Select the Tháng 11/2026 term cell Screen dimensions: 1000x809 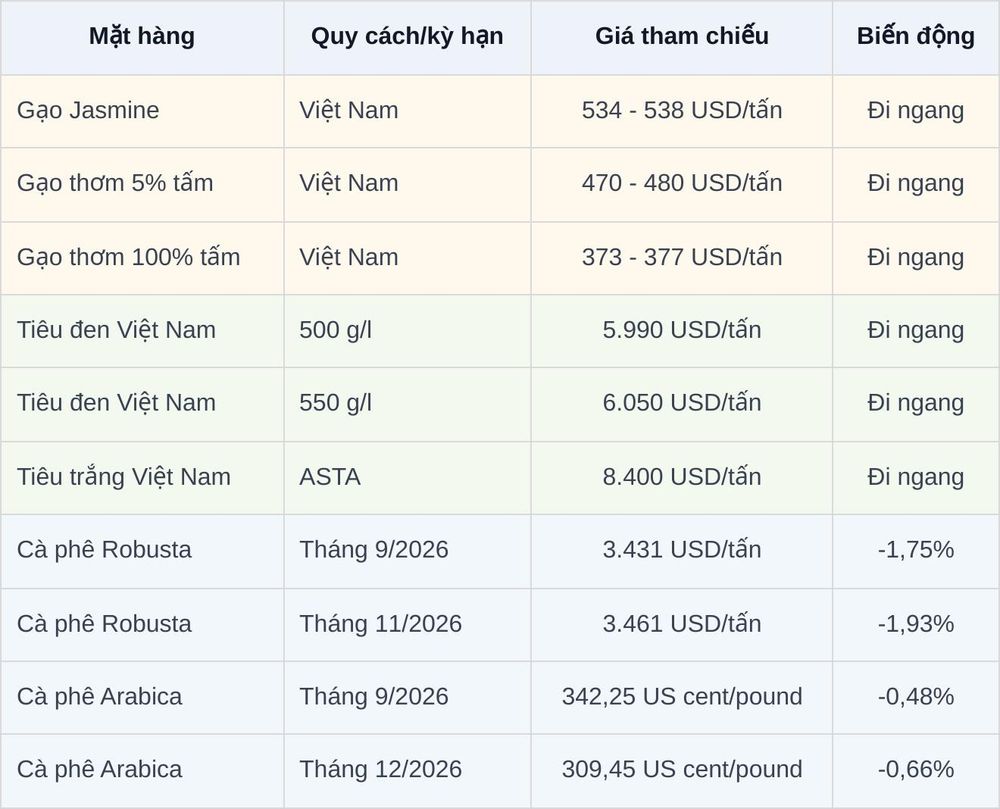(408, 624)
